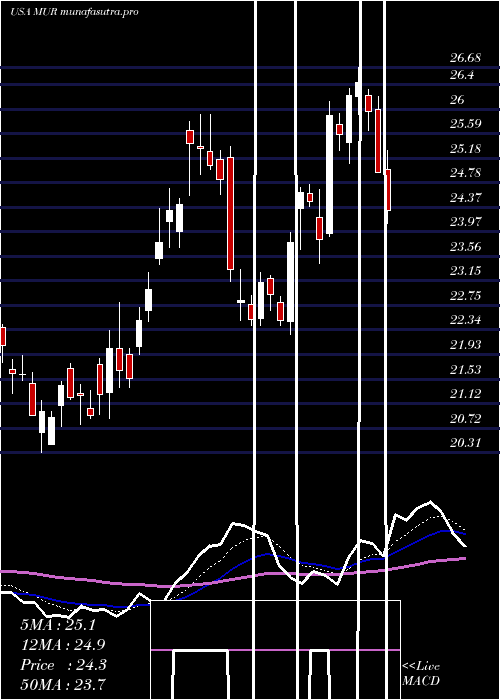Click the 23.97 price axis label
This screenshot has height=700, width=500.
[x=466, y=221]
